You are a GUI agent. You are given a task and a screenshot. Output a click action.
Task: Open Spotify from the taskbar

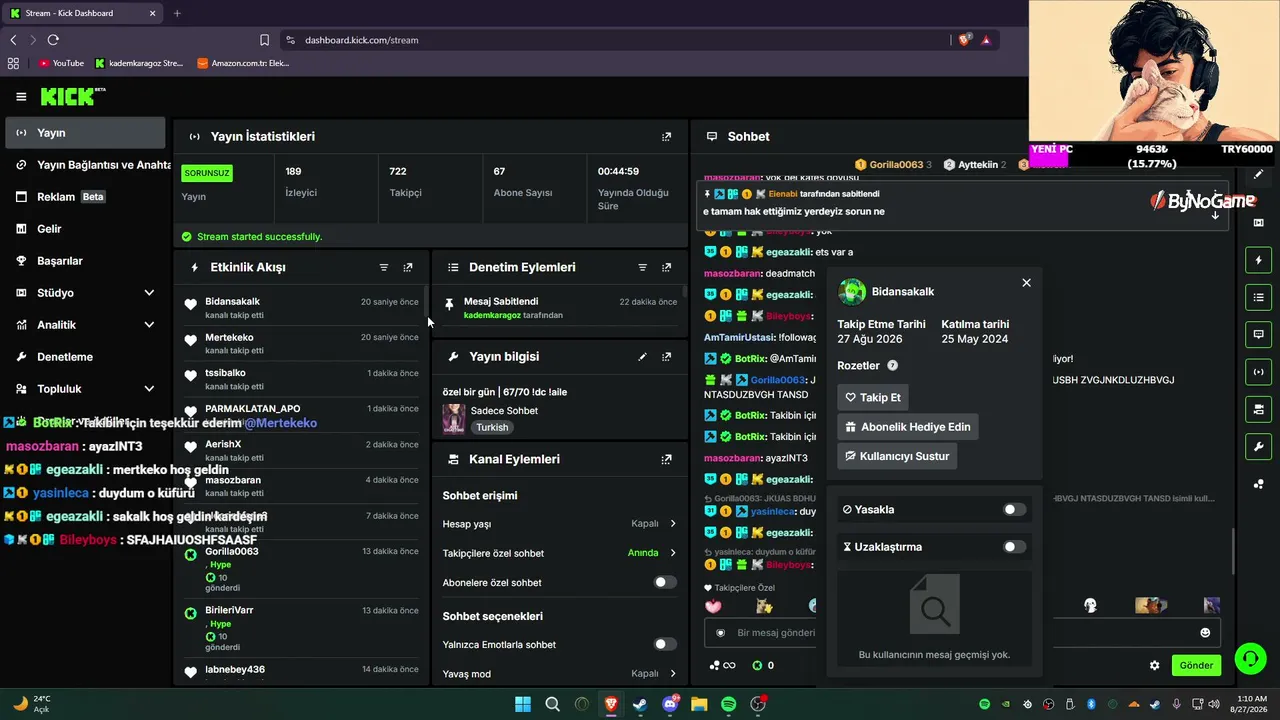(x=729, y=705)
